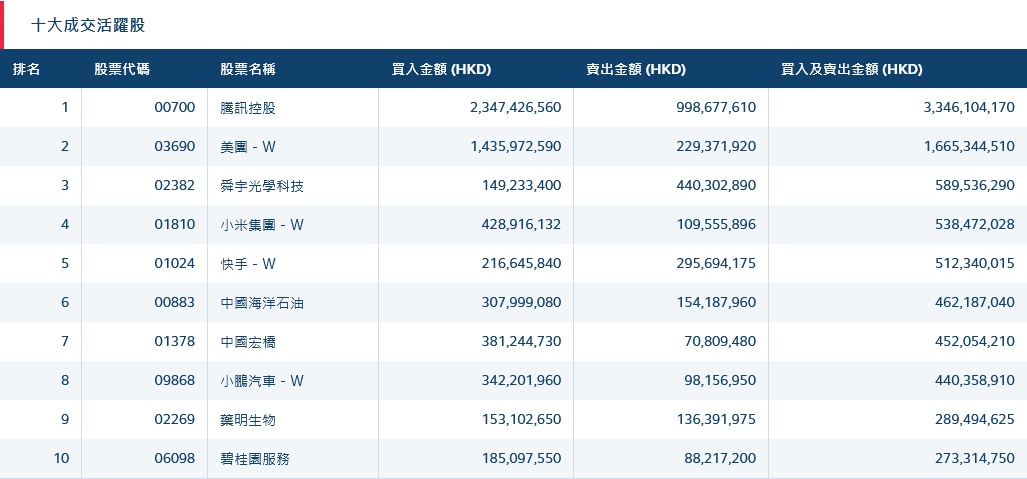1027x479 pixels.
Task: Select stock name 藥明生物
Action: (248, 419)
